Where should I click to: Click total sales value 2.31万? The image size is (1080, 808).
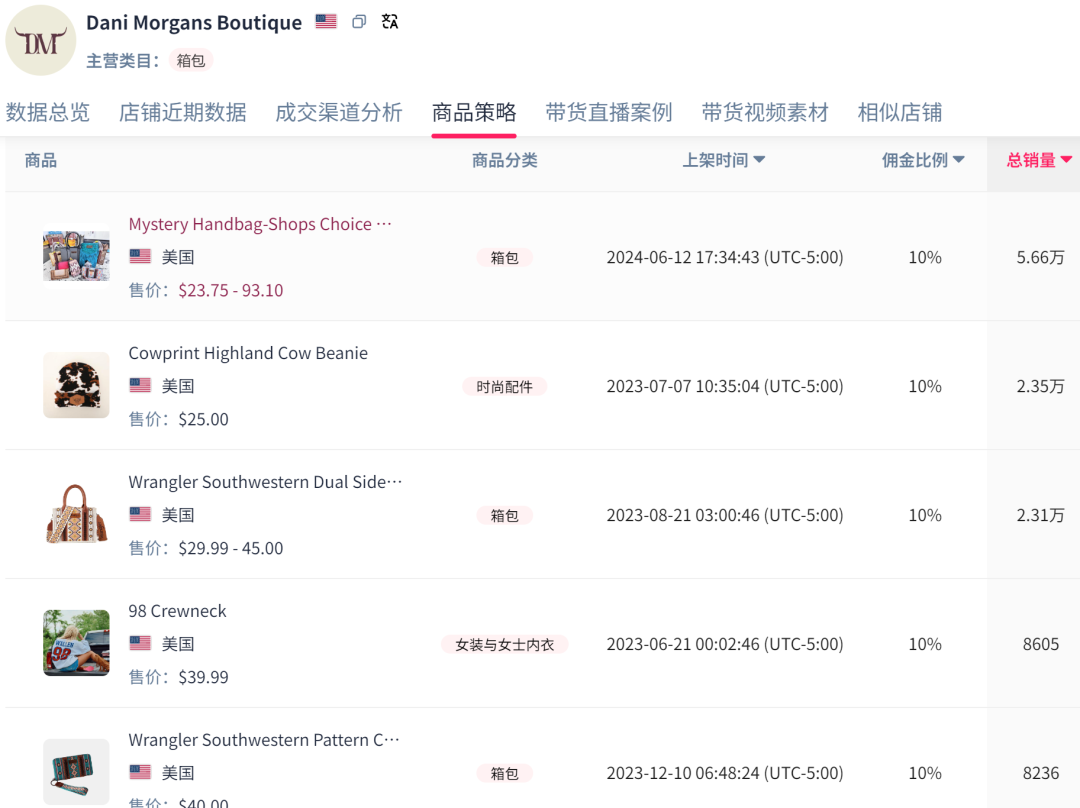pyautogui.click(x=1040, y=515)
